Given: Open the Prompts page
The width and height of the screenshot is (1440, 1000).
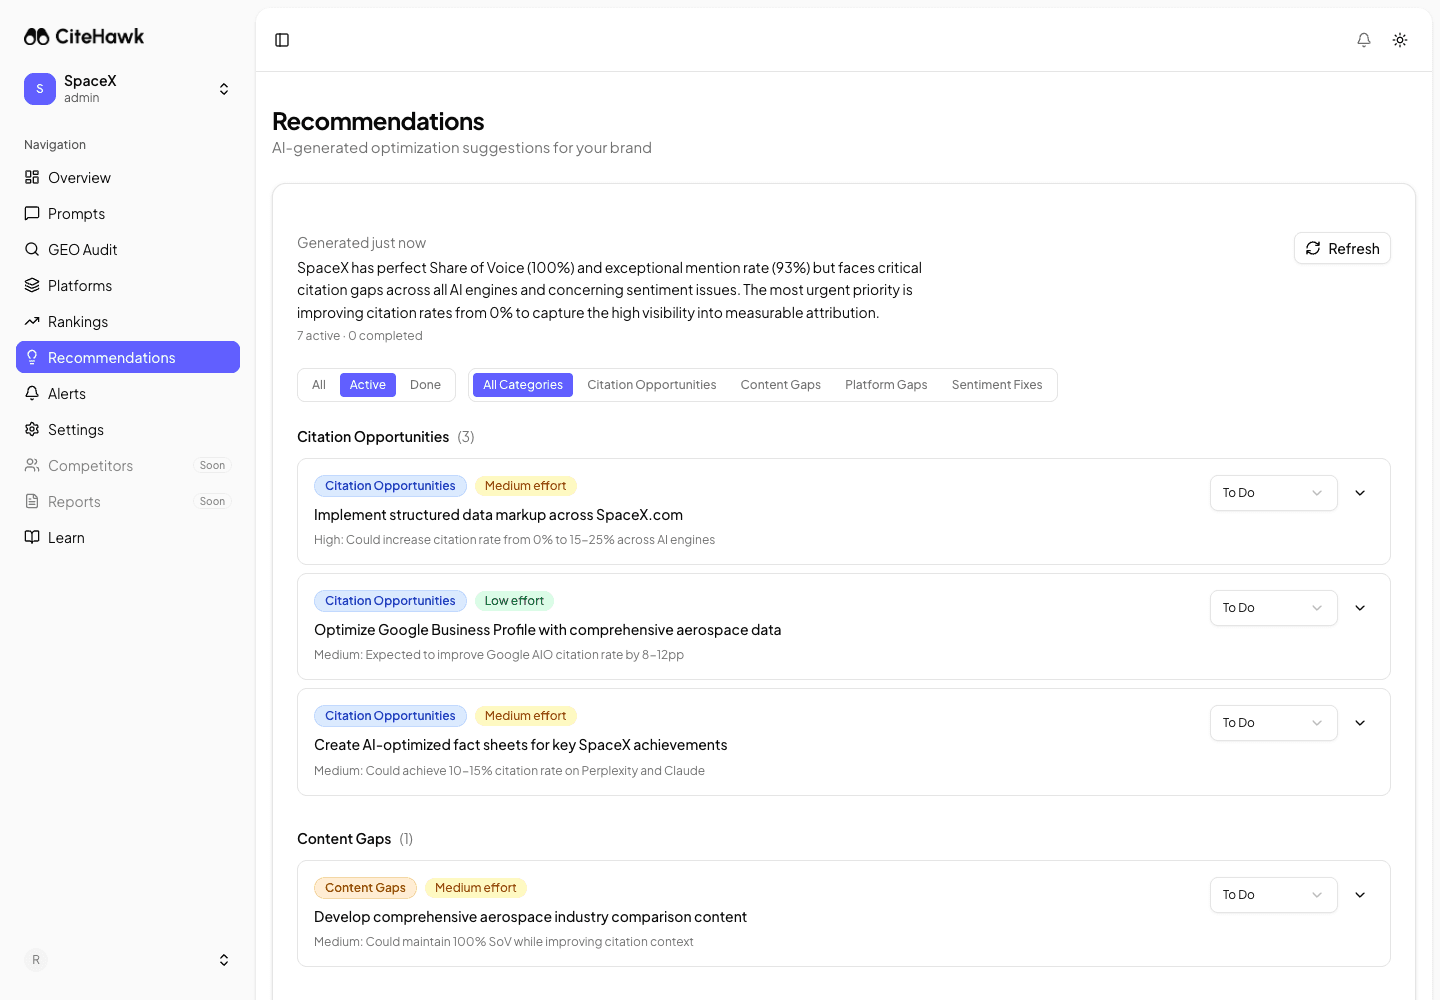Looking at the screenshot, I should click(x=128, y=213).
